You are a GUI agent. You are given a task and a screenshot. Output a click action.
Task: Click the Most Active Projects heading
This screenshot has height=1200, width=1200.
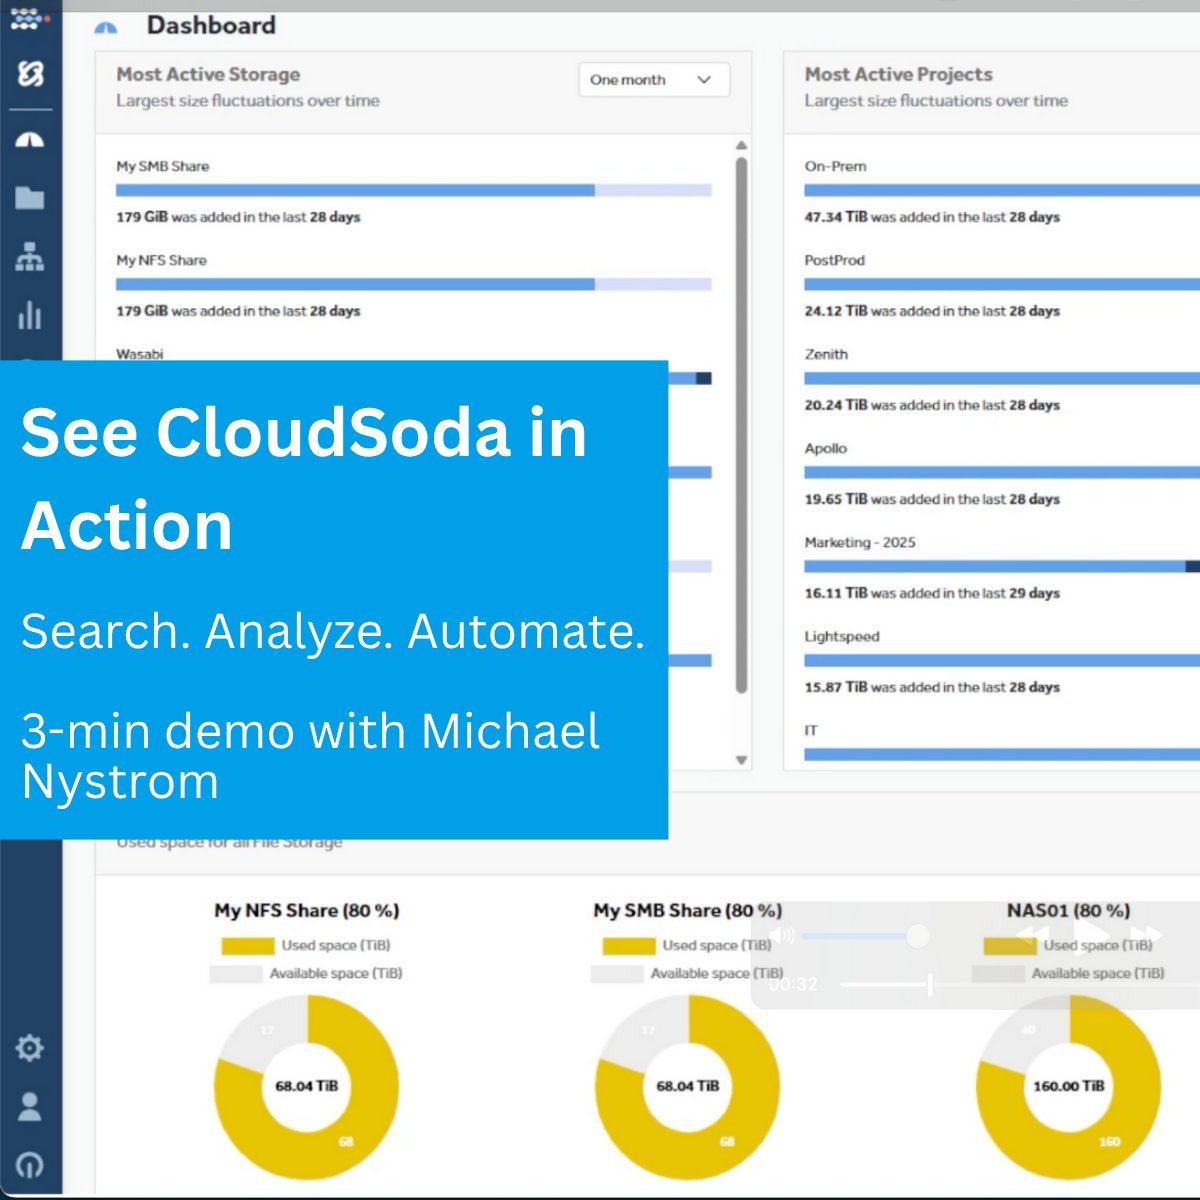pos(899,74)
